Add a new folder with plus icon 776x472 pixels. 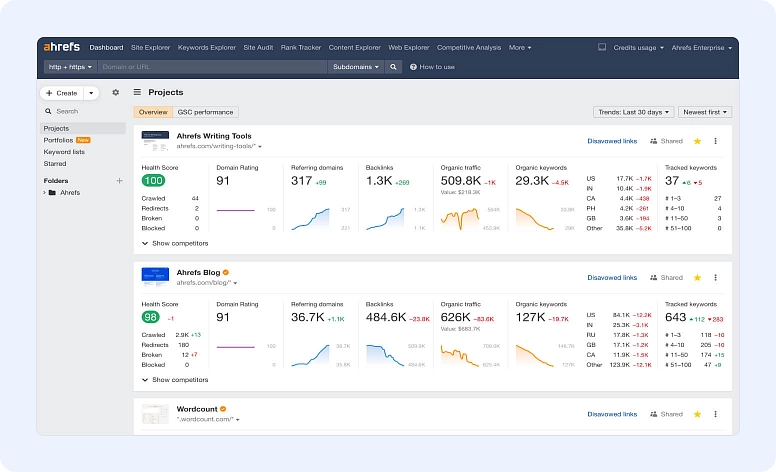(119, 181)
